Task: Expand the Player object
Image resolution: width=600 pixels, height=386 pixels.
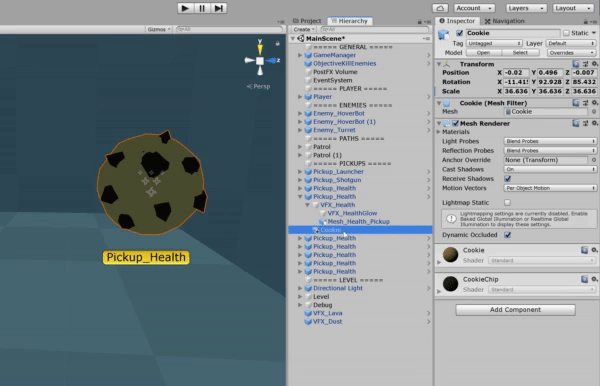Action: 300,97
